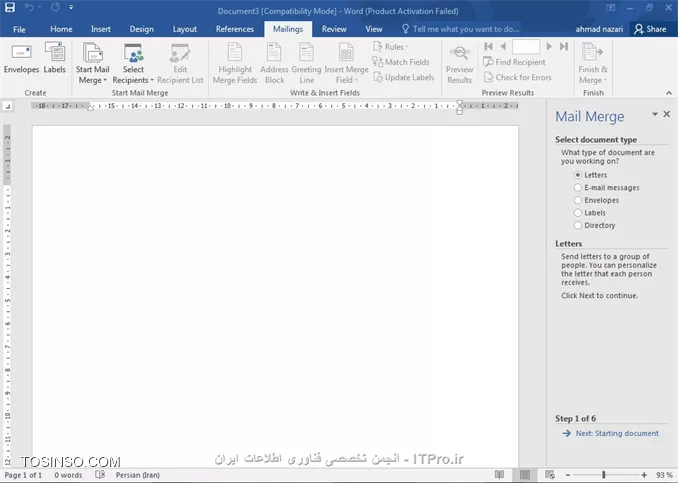Click the Undo arrow icon
The height and width of the screenshot is (483, 678).
point(29,7)
